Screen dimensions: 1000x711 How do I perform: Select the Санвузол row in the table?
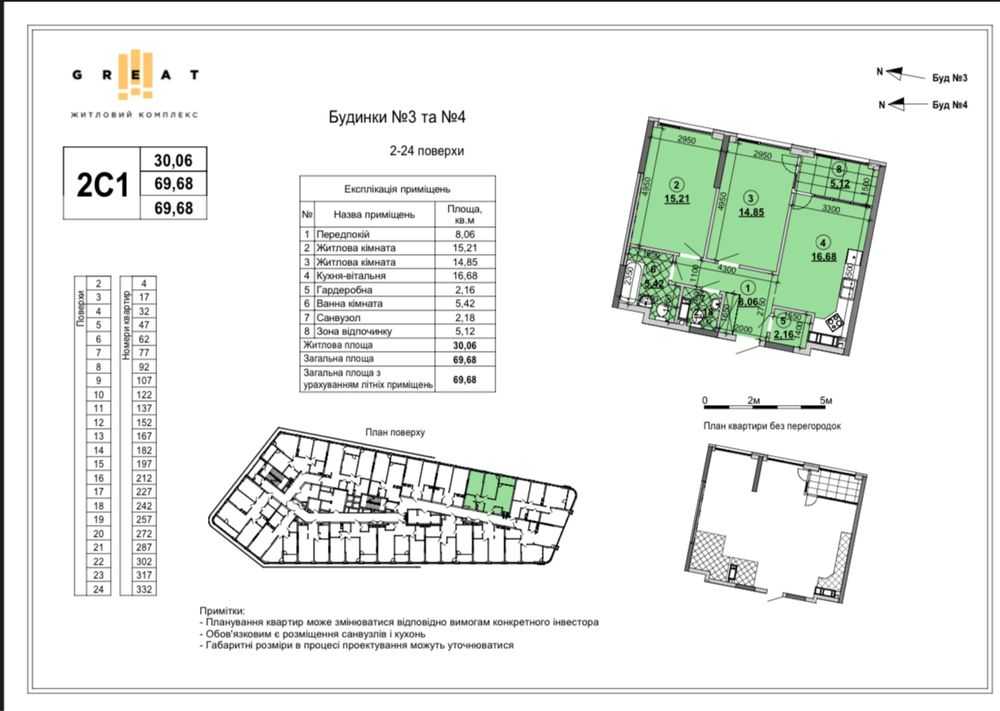pos(397,318)
